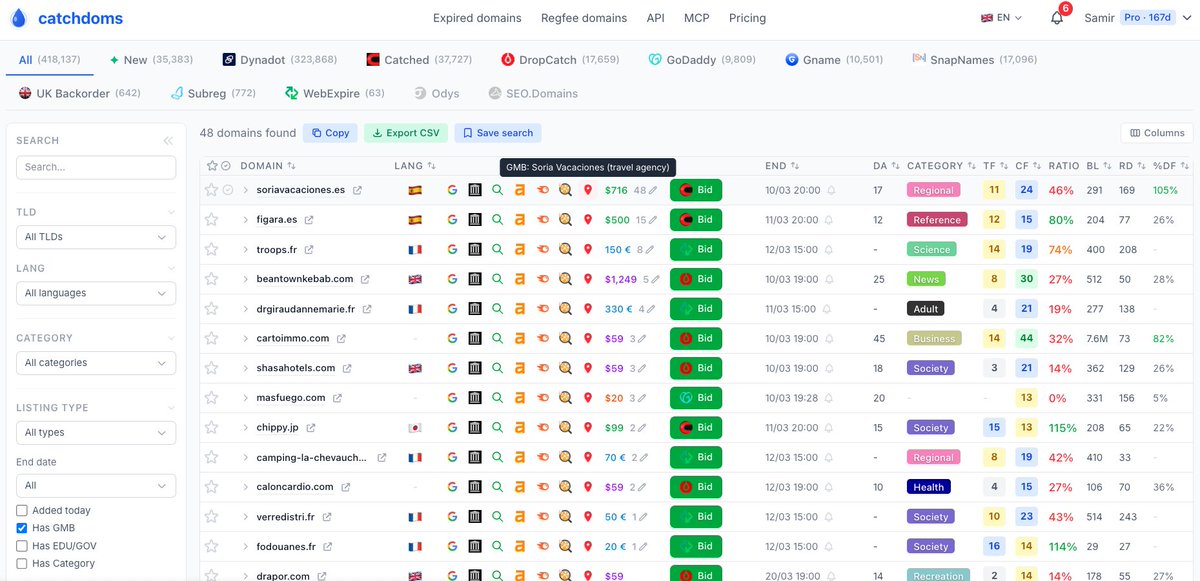Uncheck Has GMB filter

22,528
